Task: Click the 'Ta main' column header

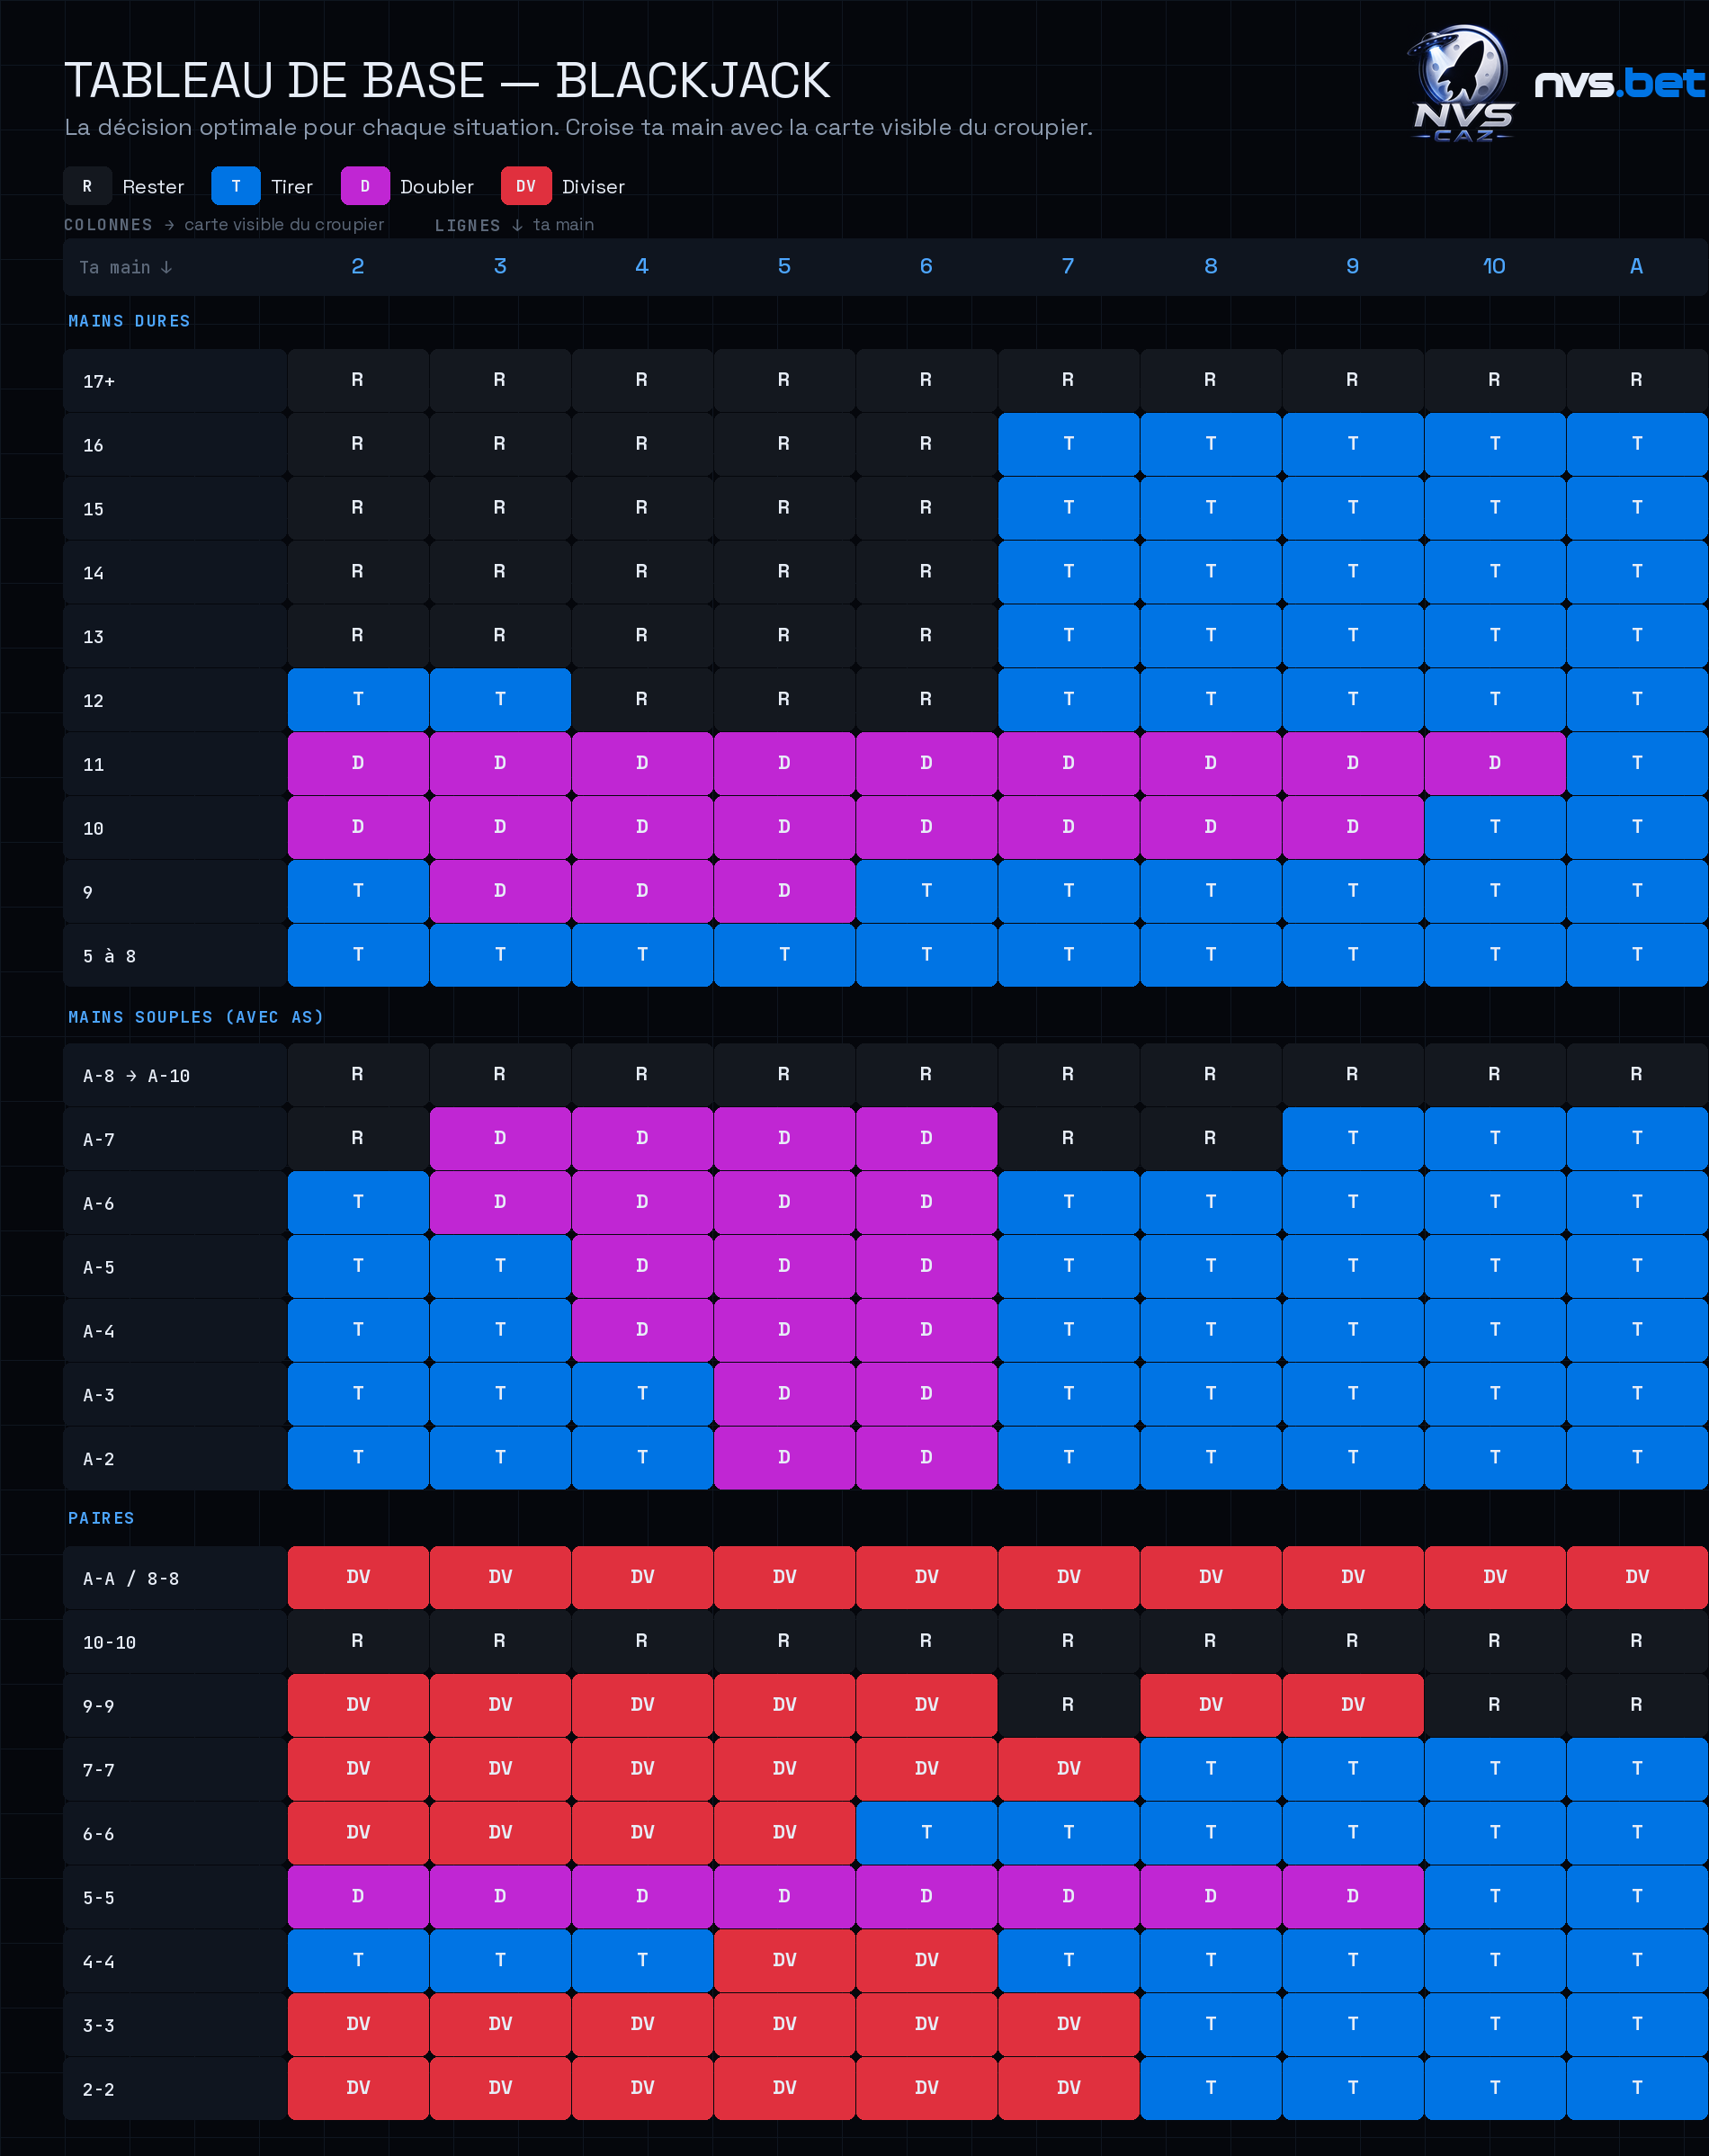Action: click(x=125, y=267)
